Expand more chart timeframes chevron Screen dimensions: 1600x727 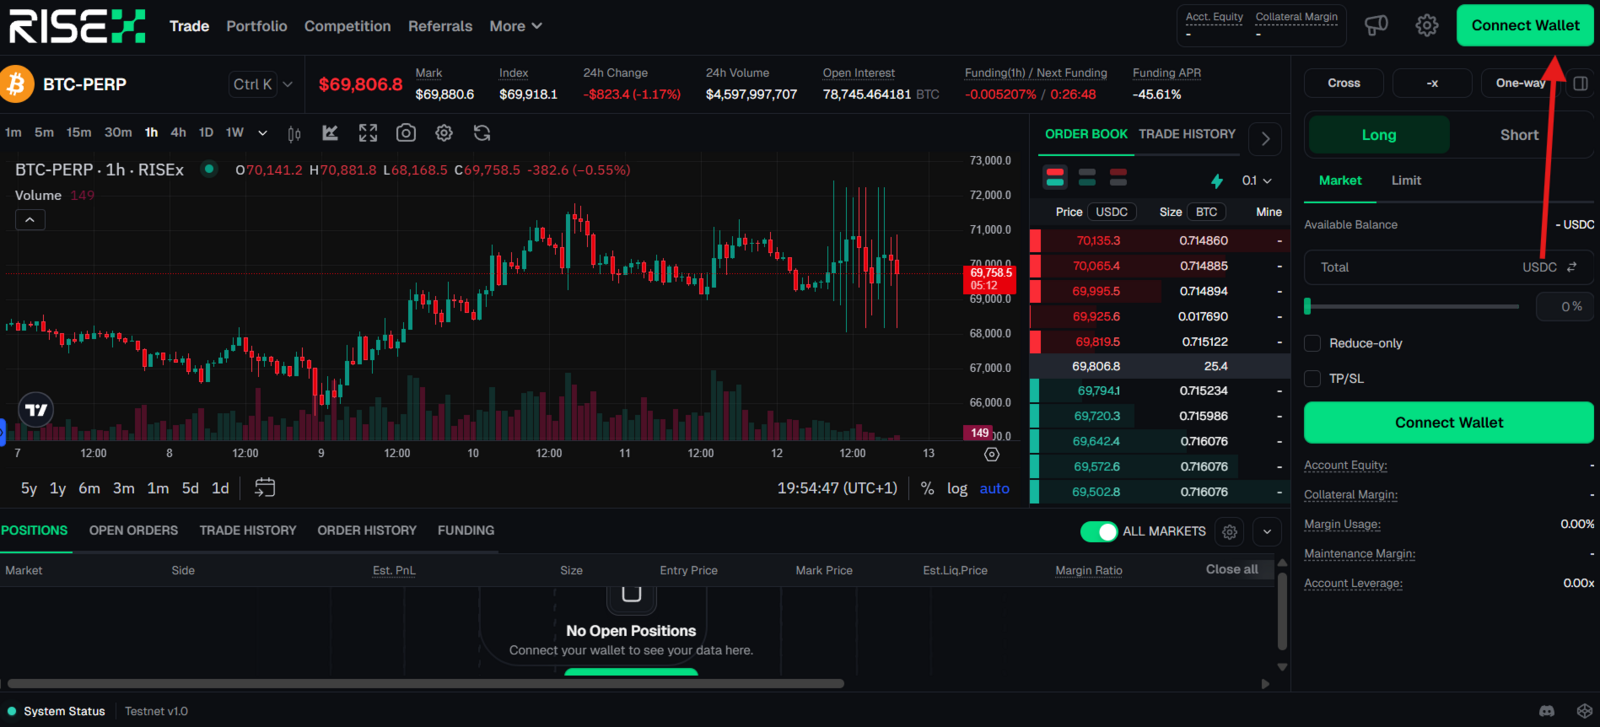262,133
